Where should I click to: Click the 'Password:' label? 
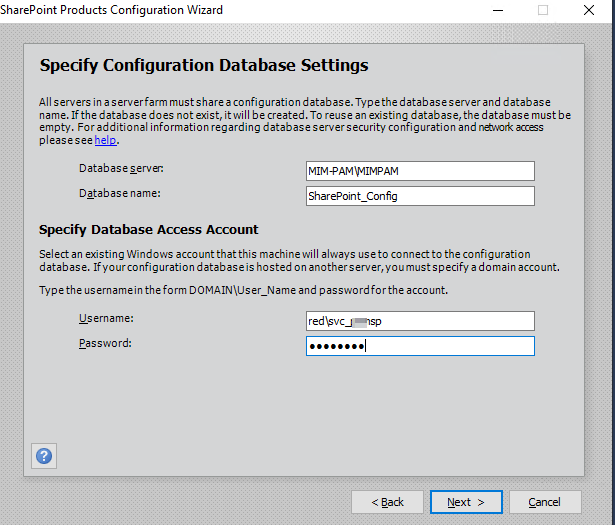105,343
